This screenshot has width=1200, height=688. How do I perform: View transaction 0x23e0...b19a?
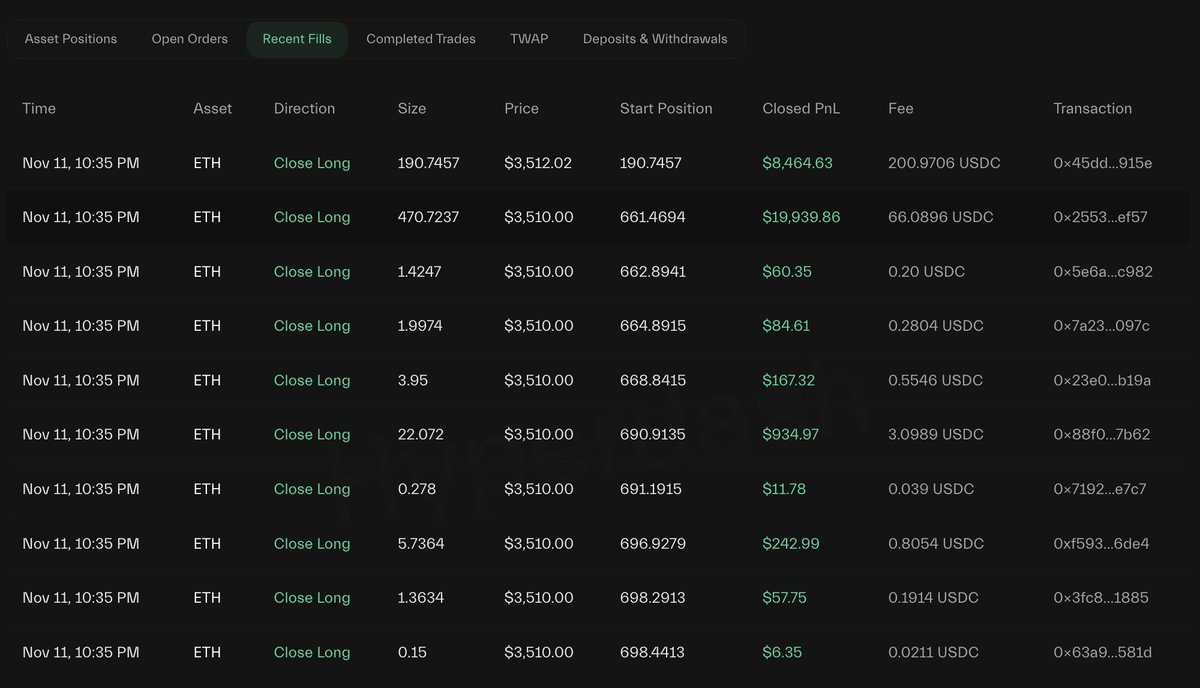[x=1102, y=381]
